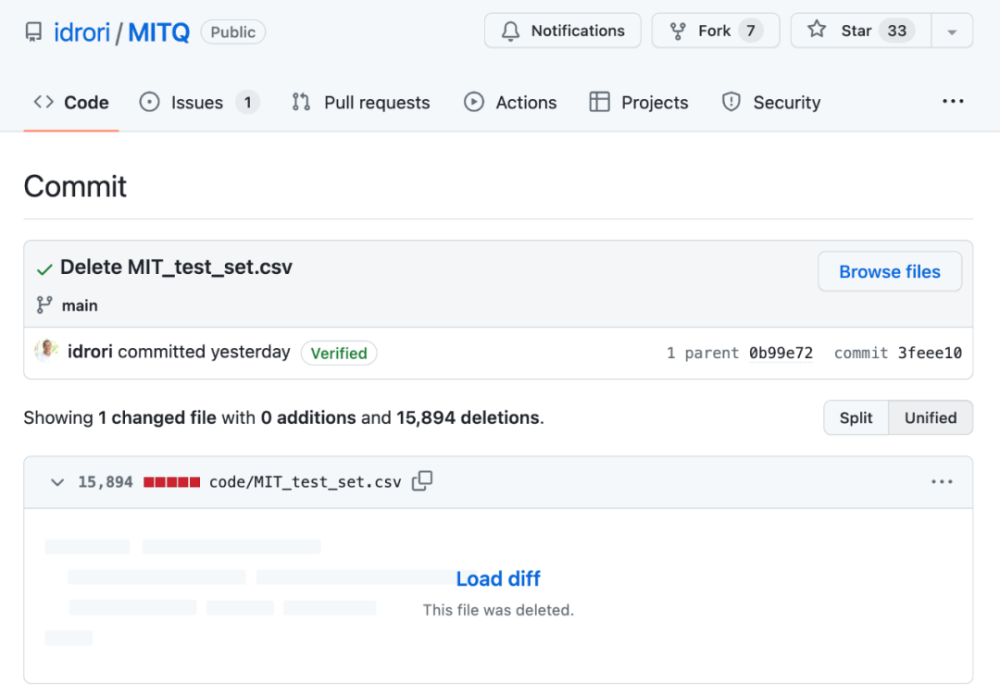Click the red diffstat deletion blocks
1000x697 pixels.
click(x=172, y=482)
